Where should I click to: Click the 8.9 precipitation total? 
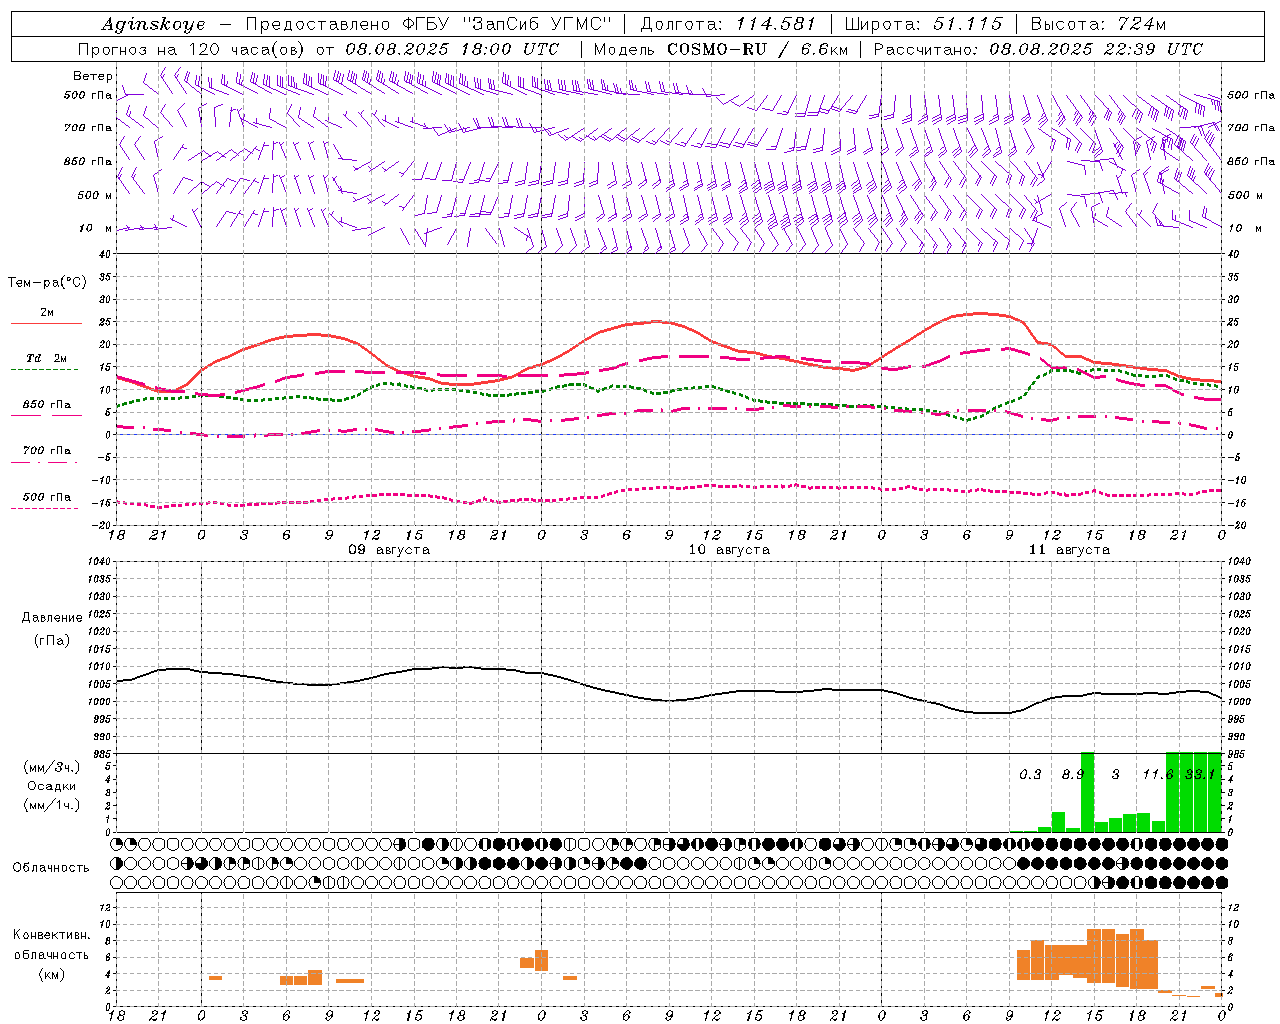coord(1073,774)
